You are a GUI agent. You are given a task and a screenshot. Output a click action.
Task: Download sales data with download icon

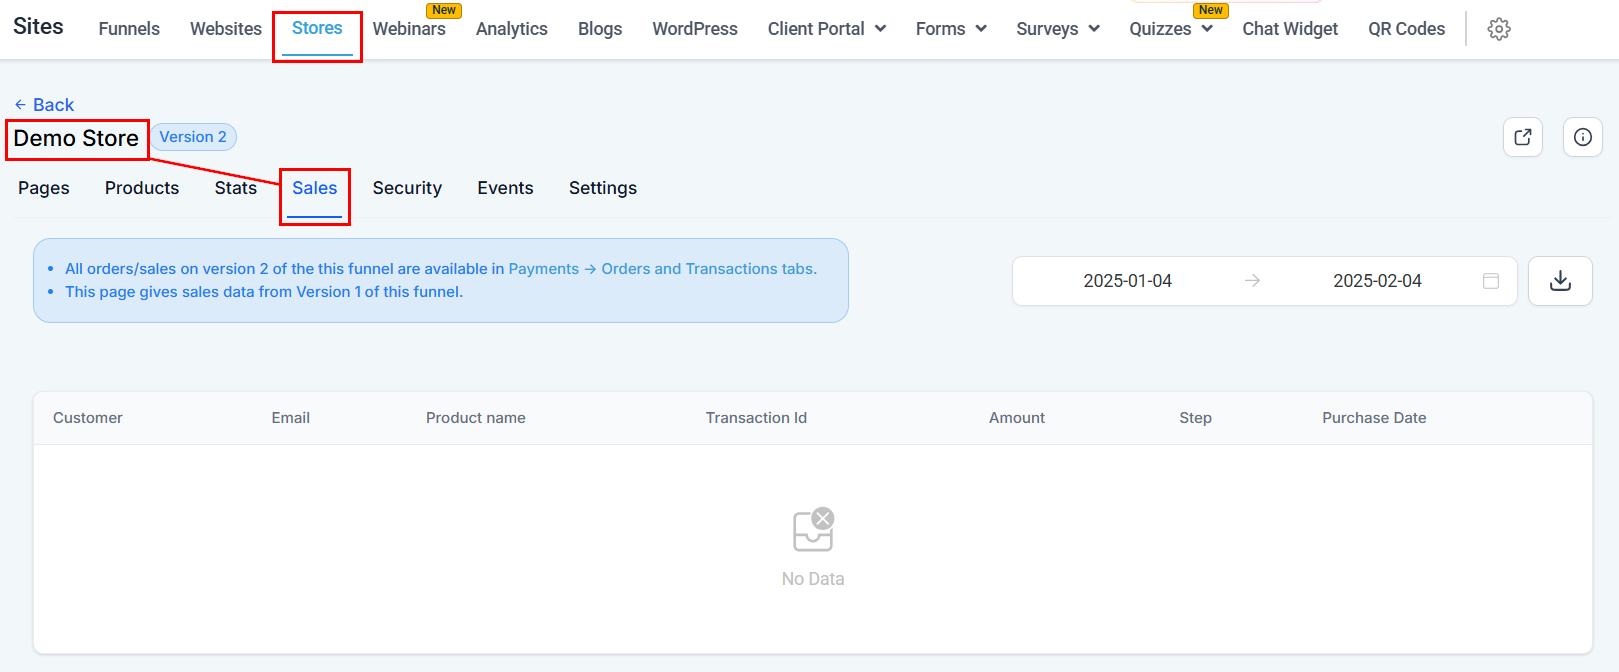click(1559, 281)
